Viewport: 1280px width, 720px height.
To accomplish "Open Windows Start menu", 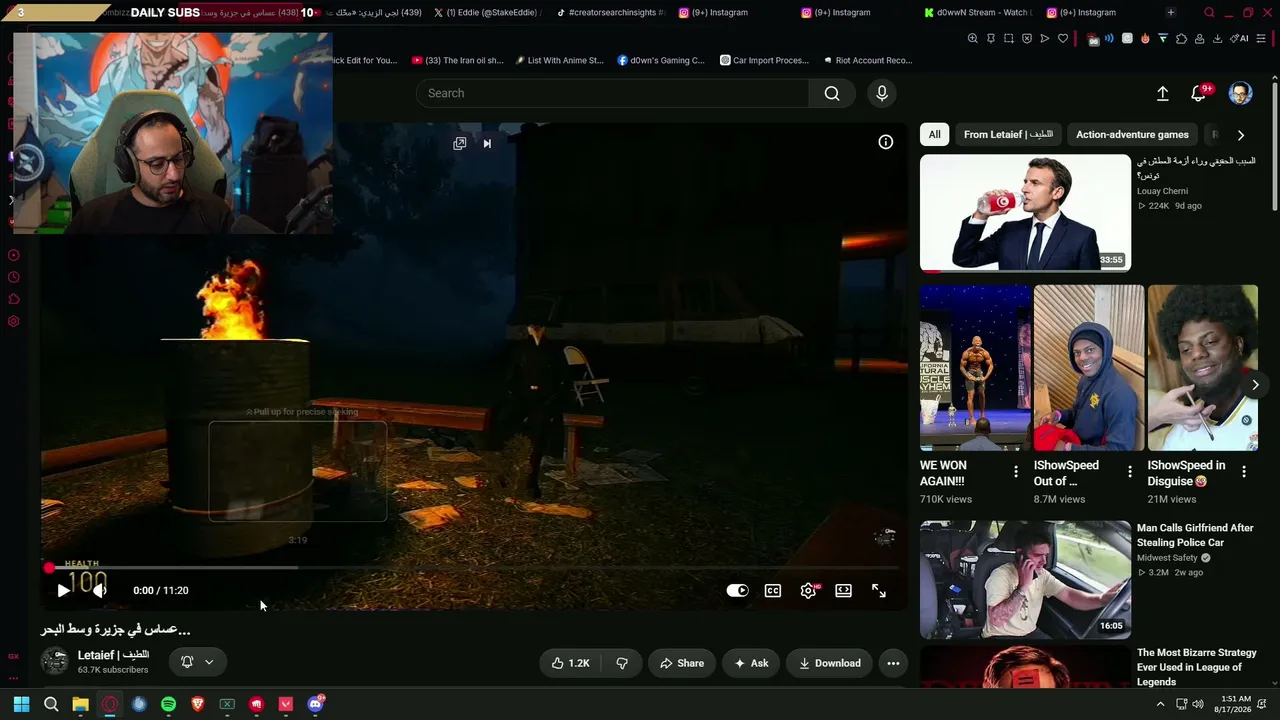I will tap(21, 704).
